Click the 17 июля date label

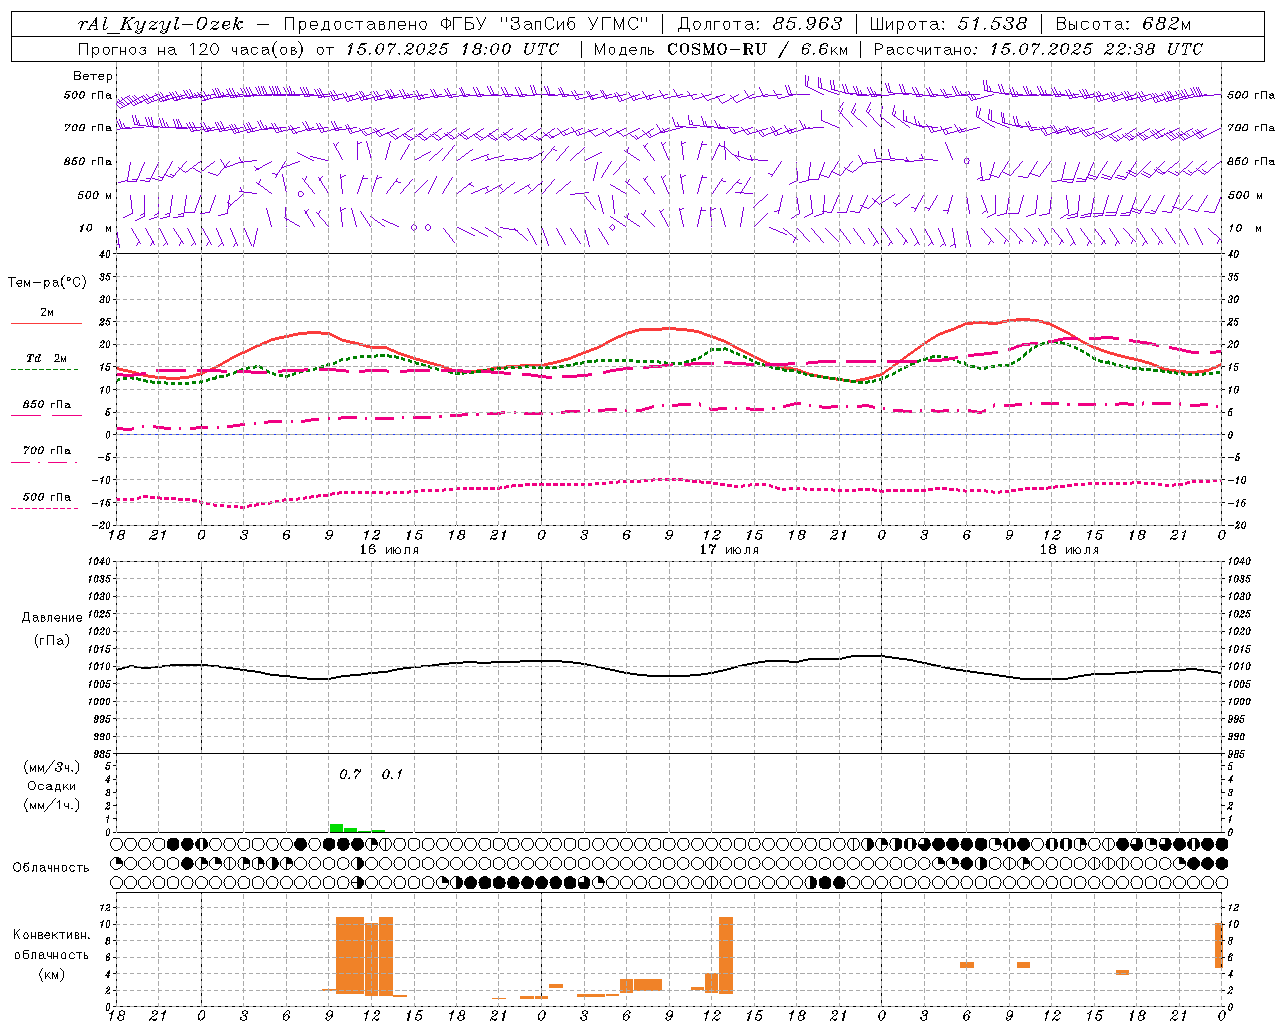point(729,550)
